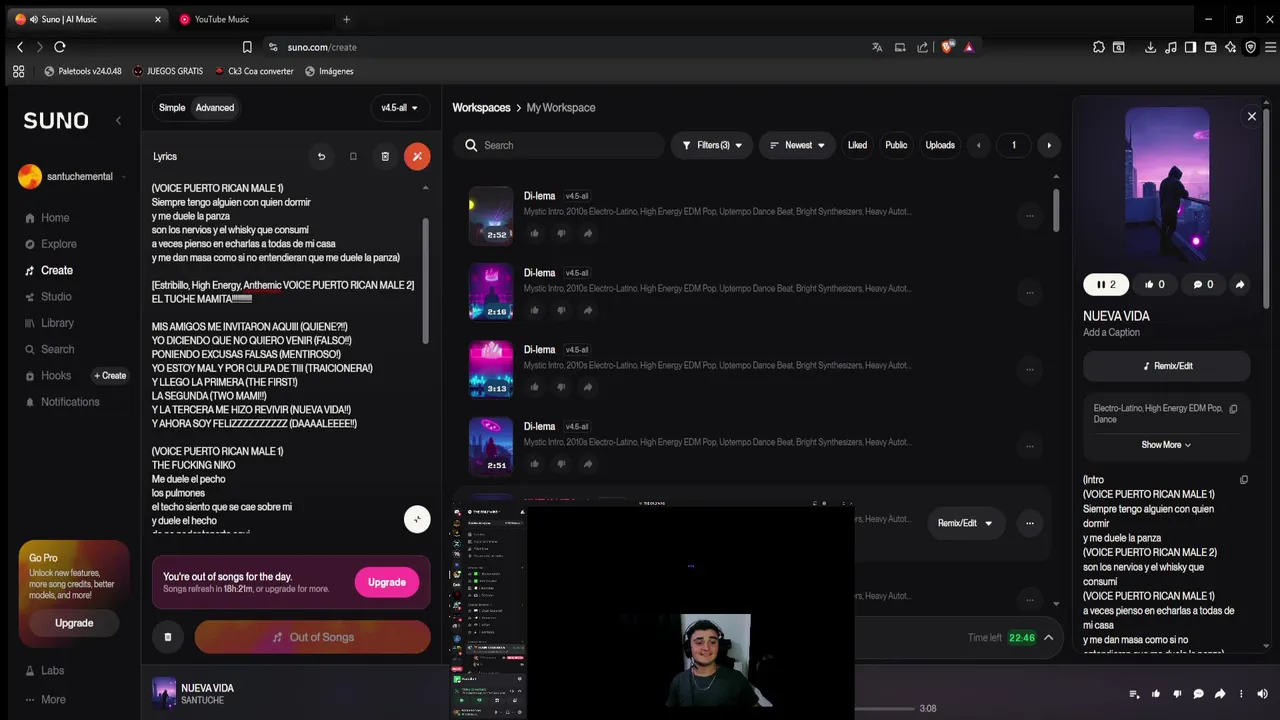Toggle the Uploads filter
Screen dimensions: 1280x720
coord(940,145)
